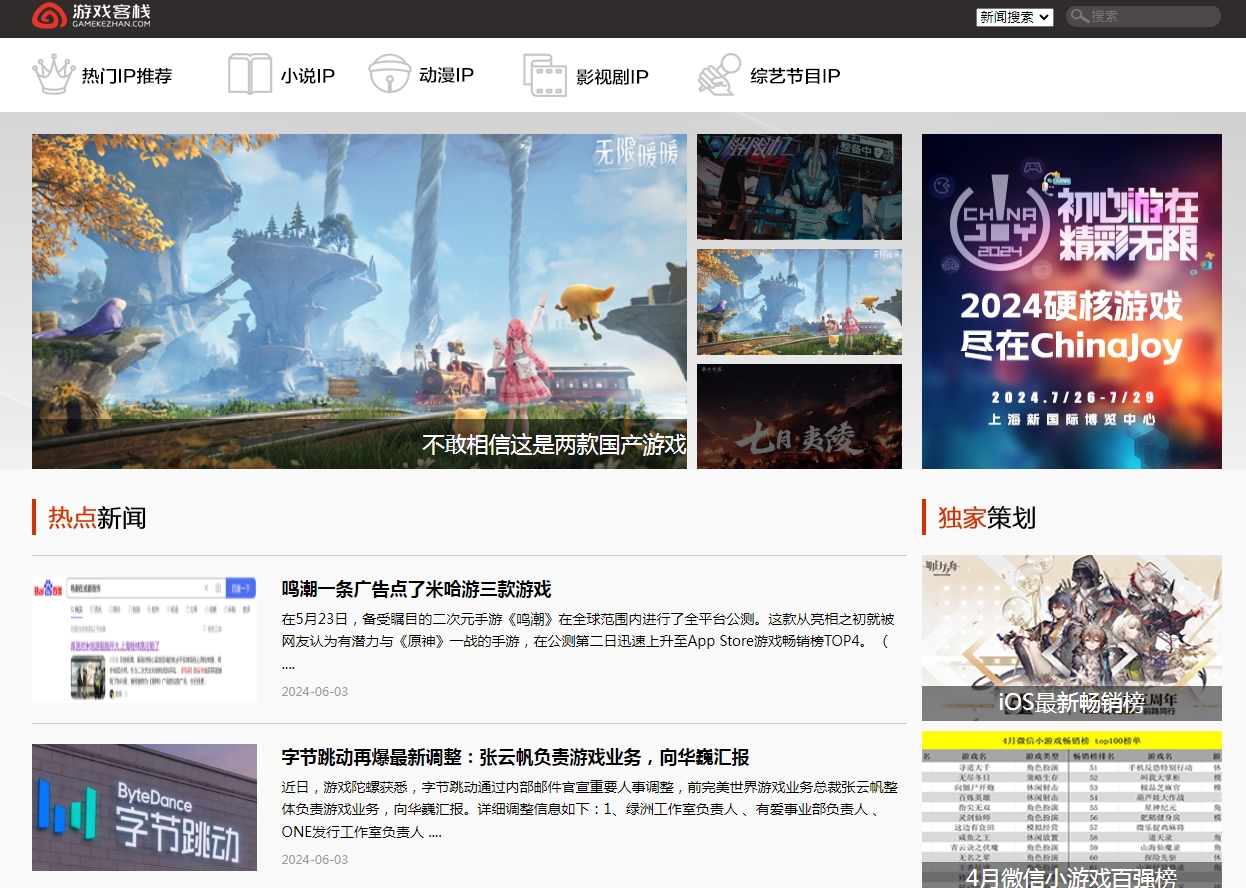Open the 影视剧IP menu item
Screen dimensions: 1246x888
point(613,77)
